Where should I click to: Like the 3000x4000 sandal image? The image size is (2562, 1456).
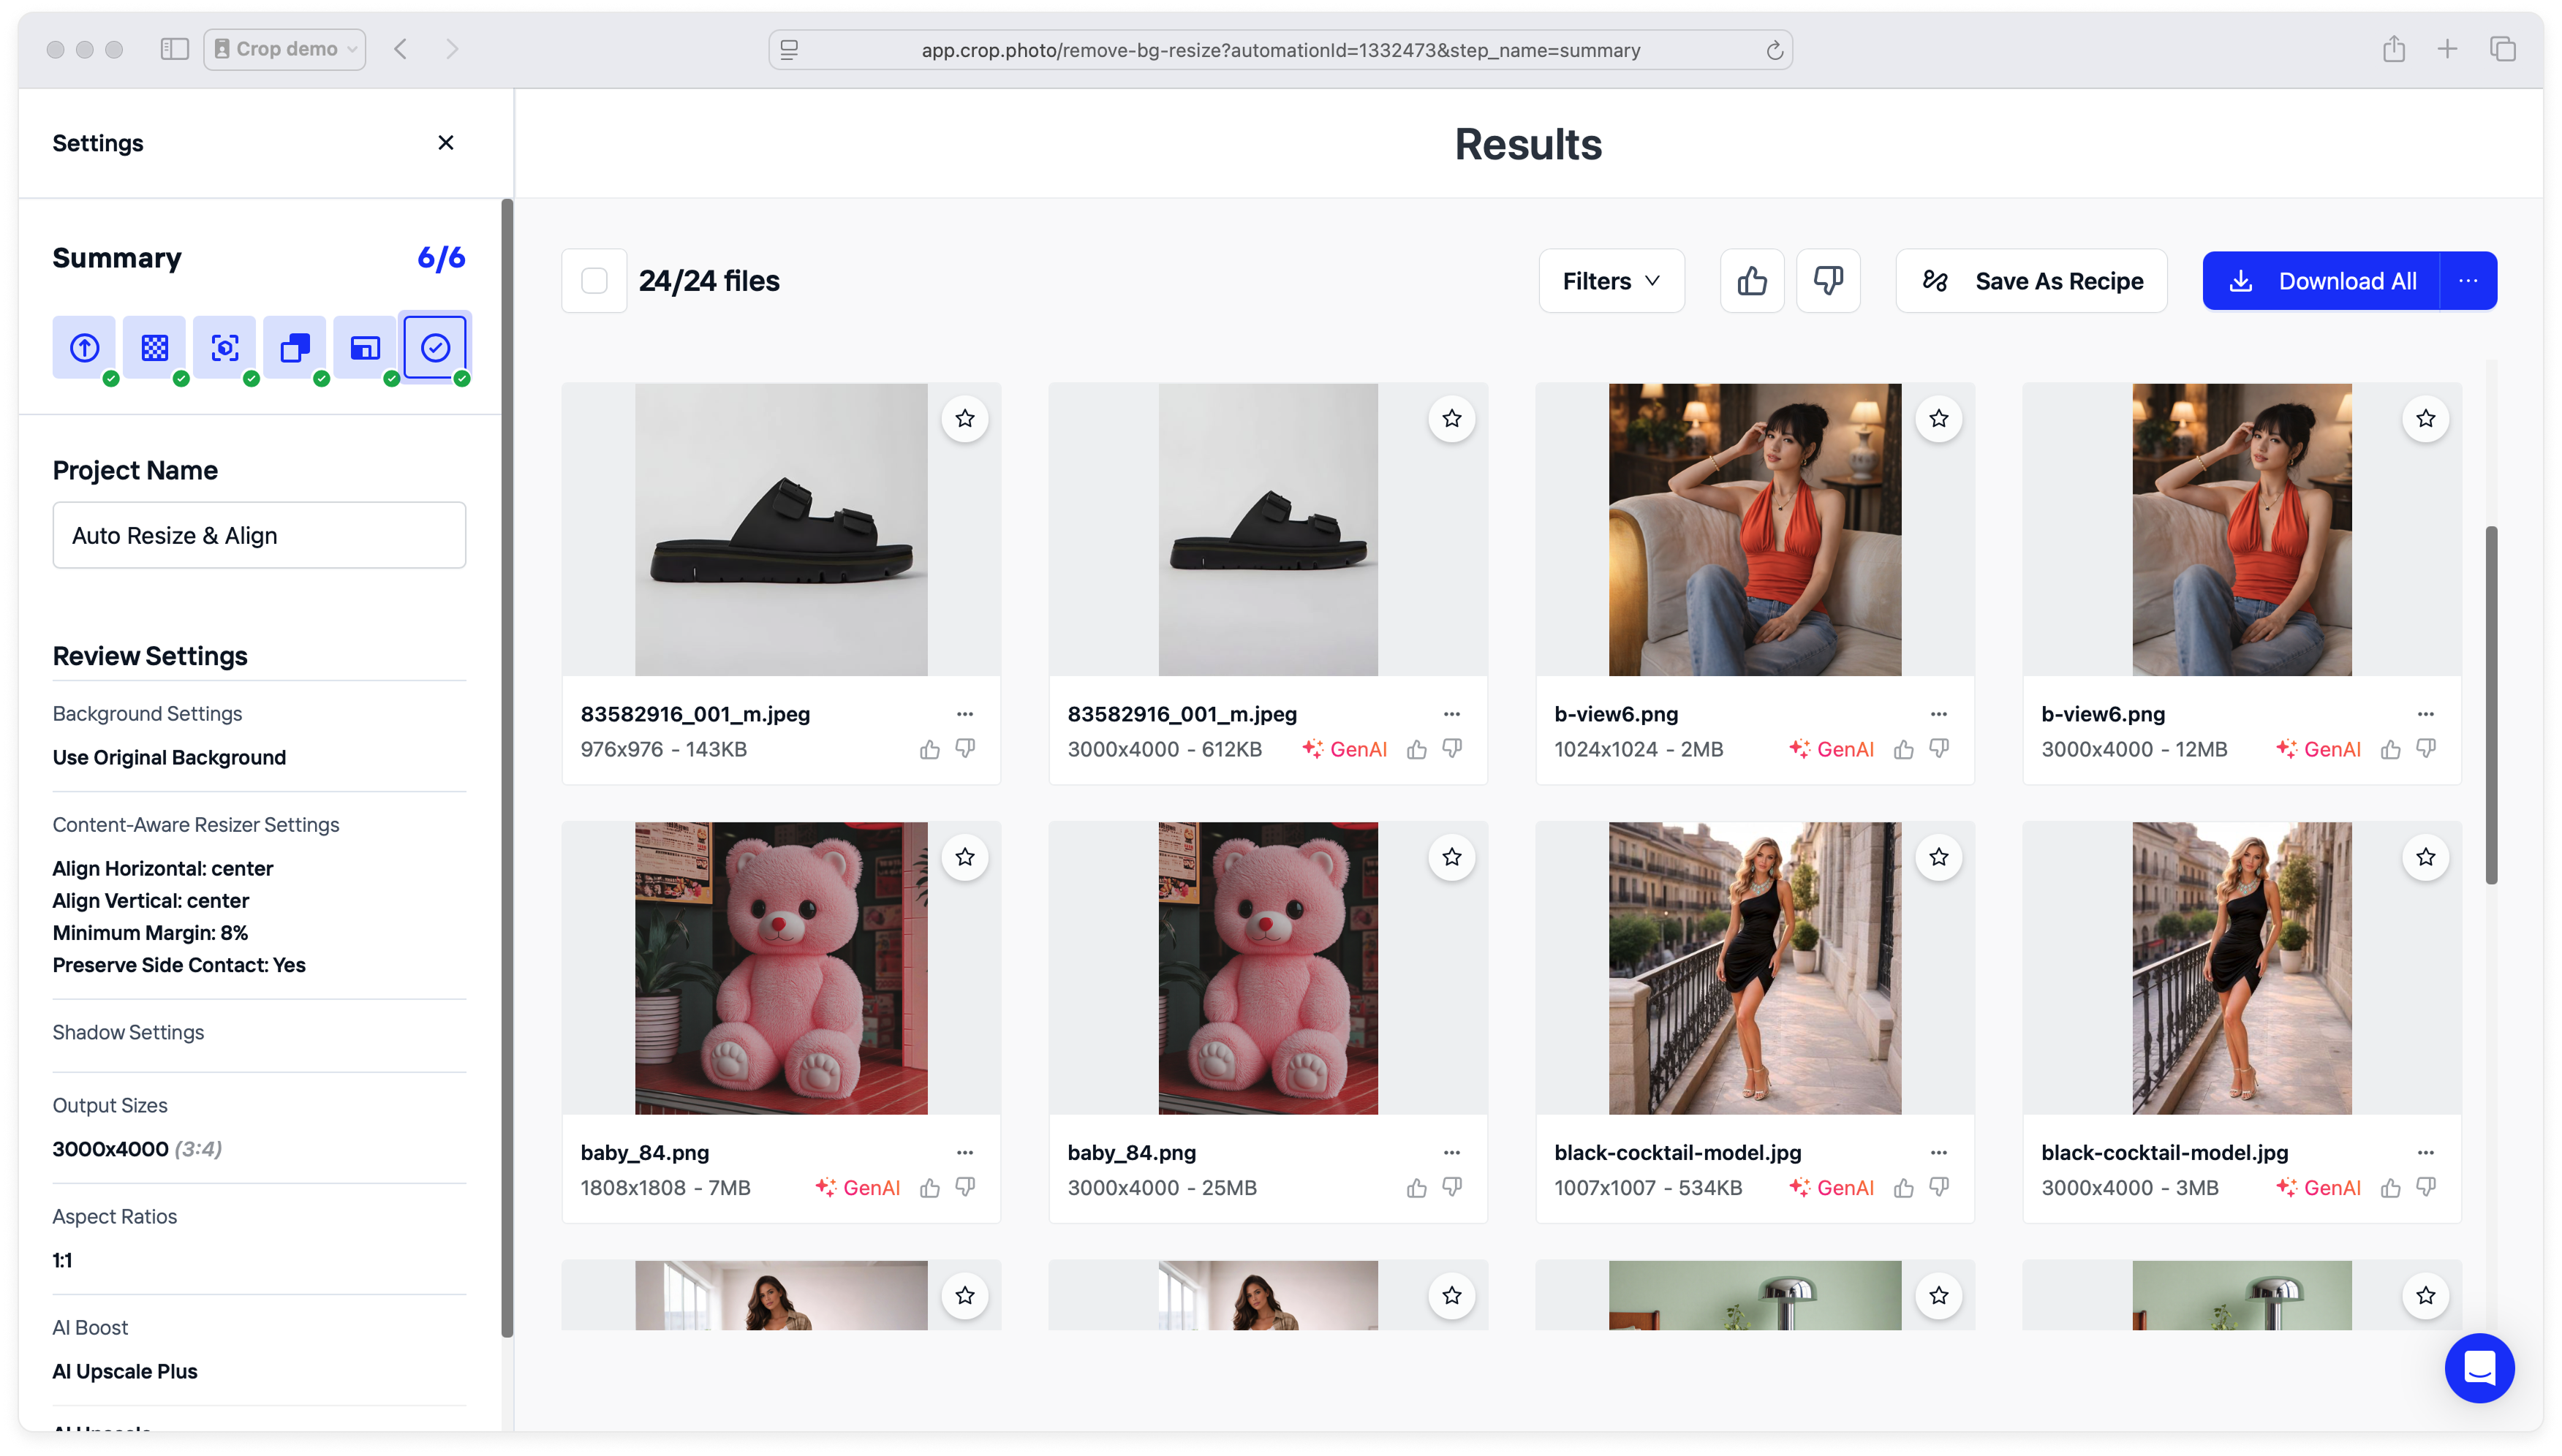coord(1417,749)
